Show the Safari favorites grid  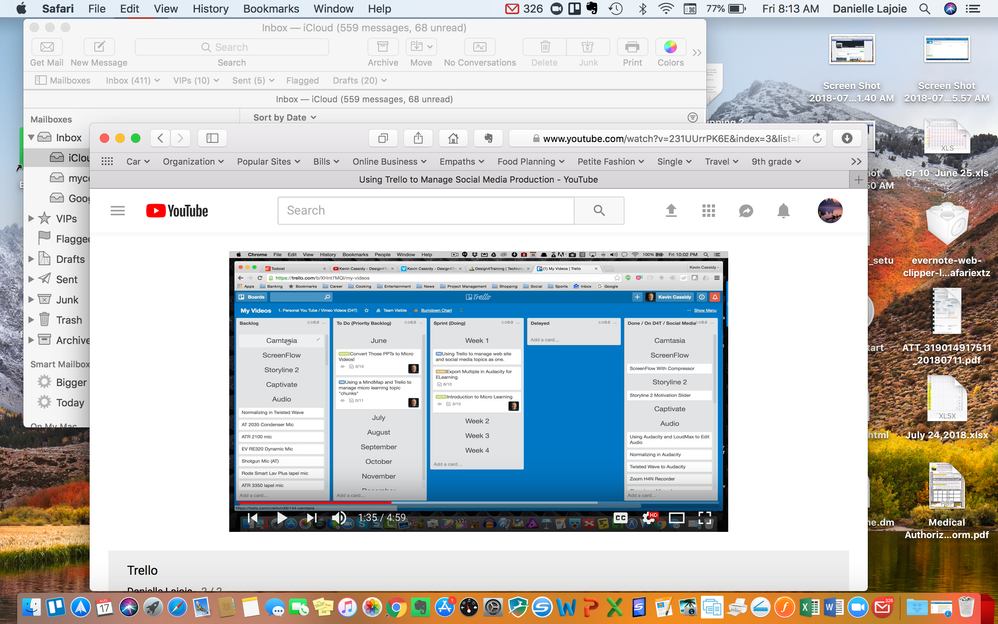tap(107, 162)
